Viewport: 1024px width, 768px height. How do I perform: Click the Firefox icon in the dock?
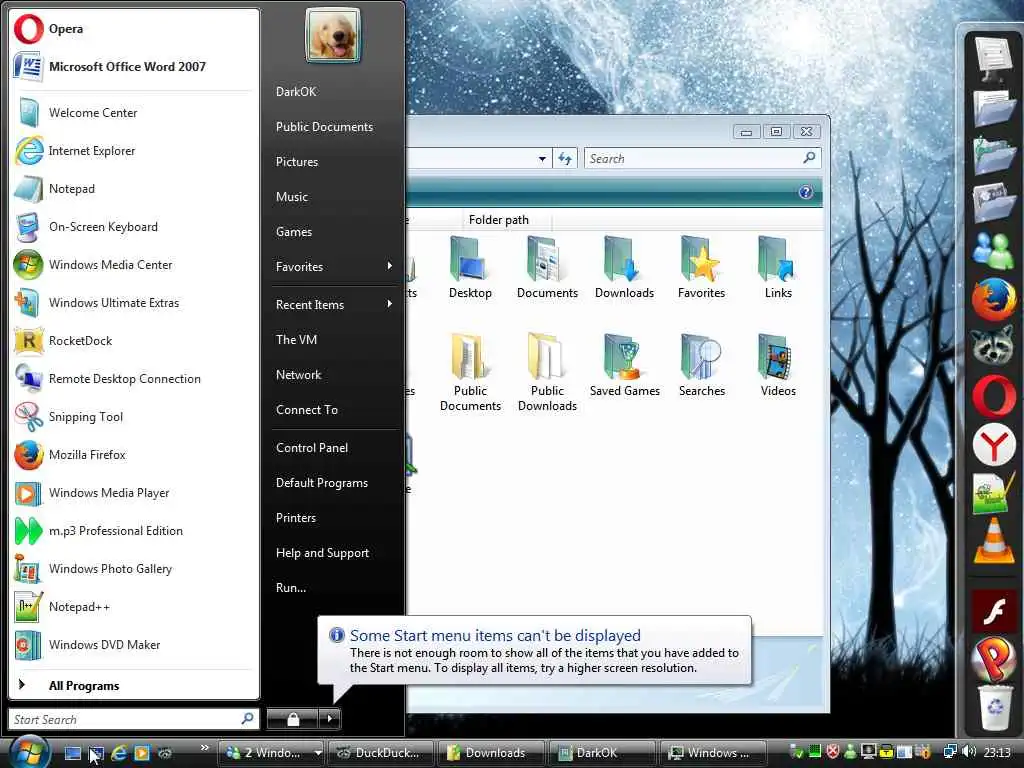tap(993, 299)
